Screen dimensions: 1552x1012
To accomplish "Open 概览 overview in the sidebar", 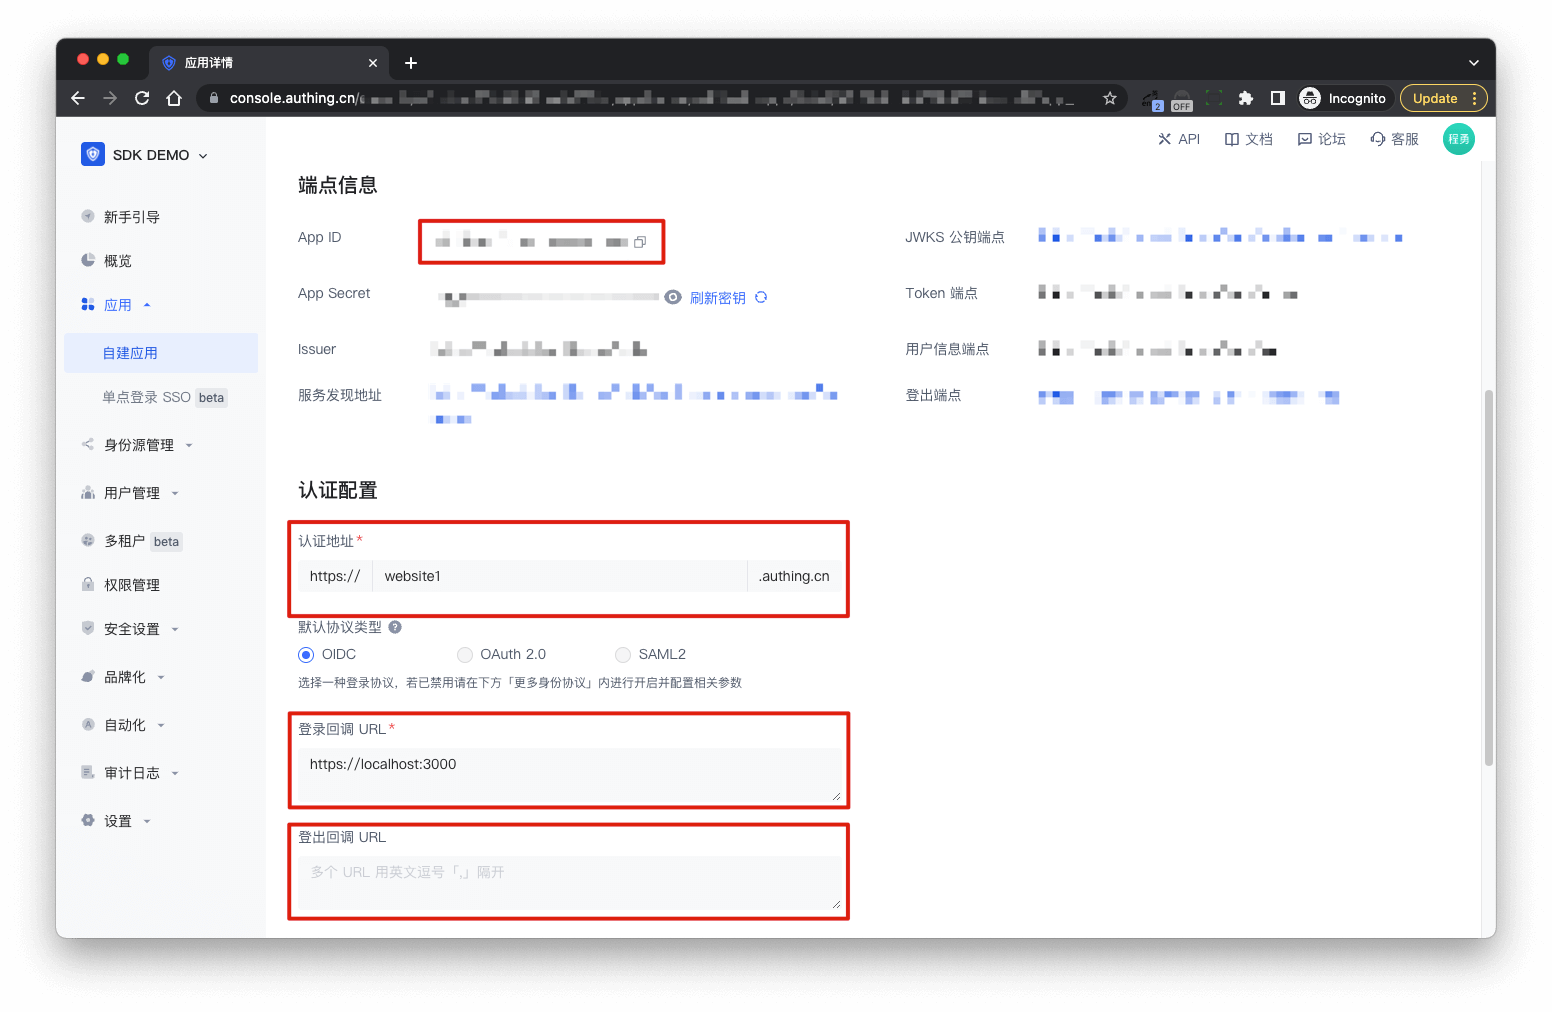I will coord(117,261).
